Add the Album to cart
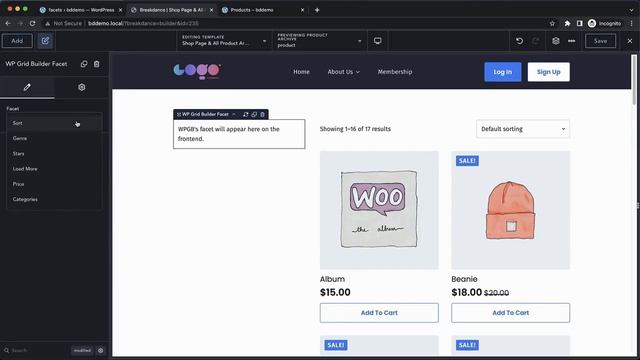This screenshot has width=640, height=360. click(x=379, y=313)
